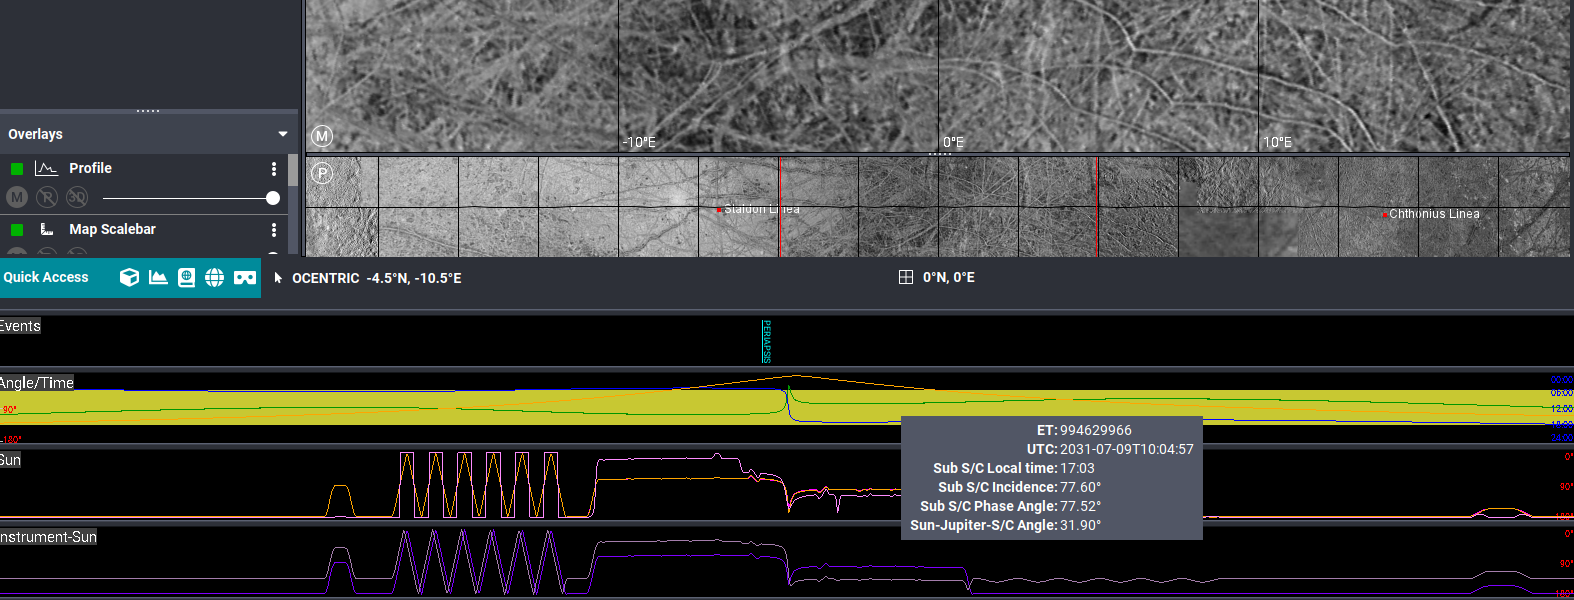Click the 0°E longitude grid label
The height and width of the screenshot is (600, 1574).
(954, 142)
